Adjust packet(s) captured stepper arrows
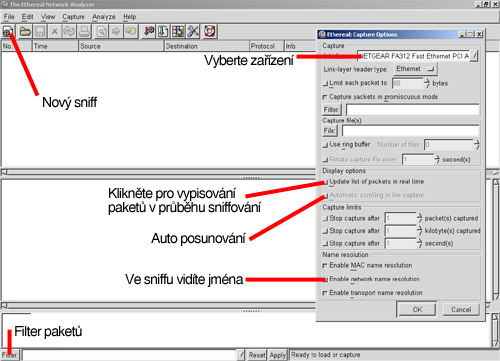The image size is (500, 361). 419,218
